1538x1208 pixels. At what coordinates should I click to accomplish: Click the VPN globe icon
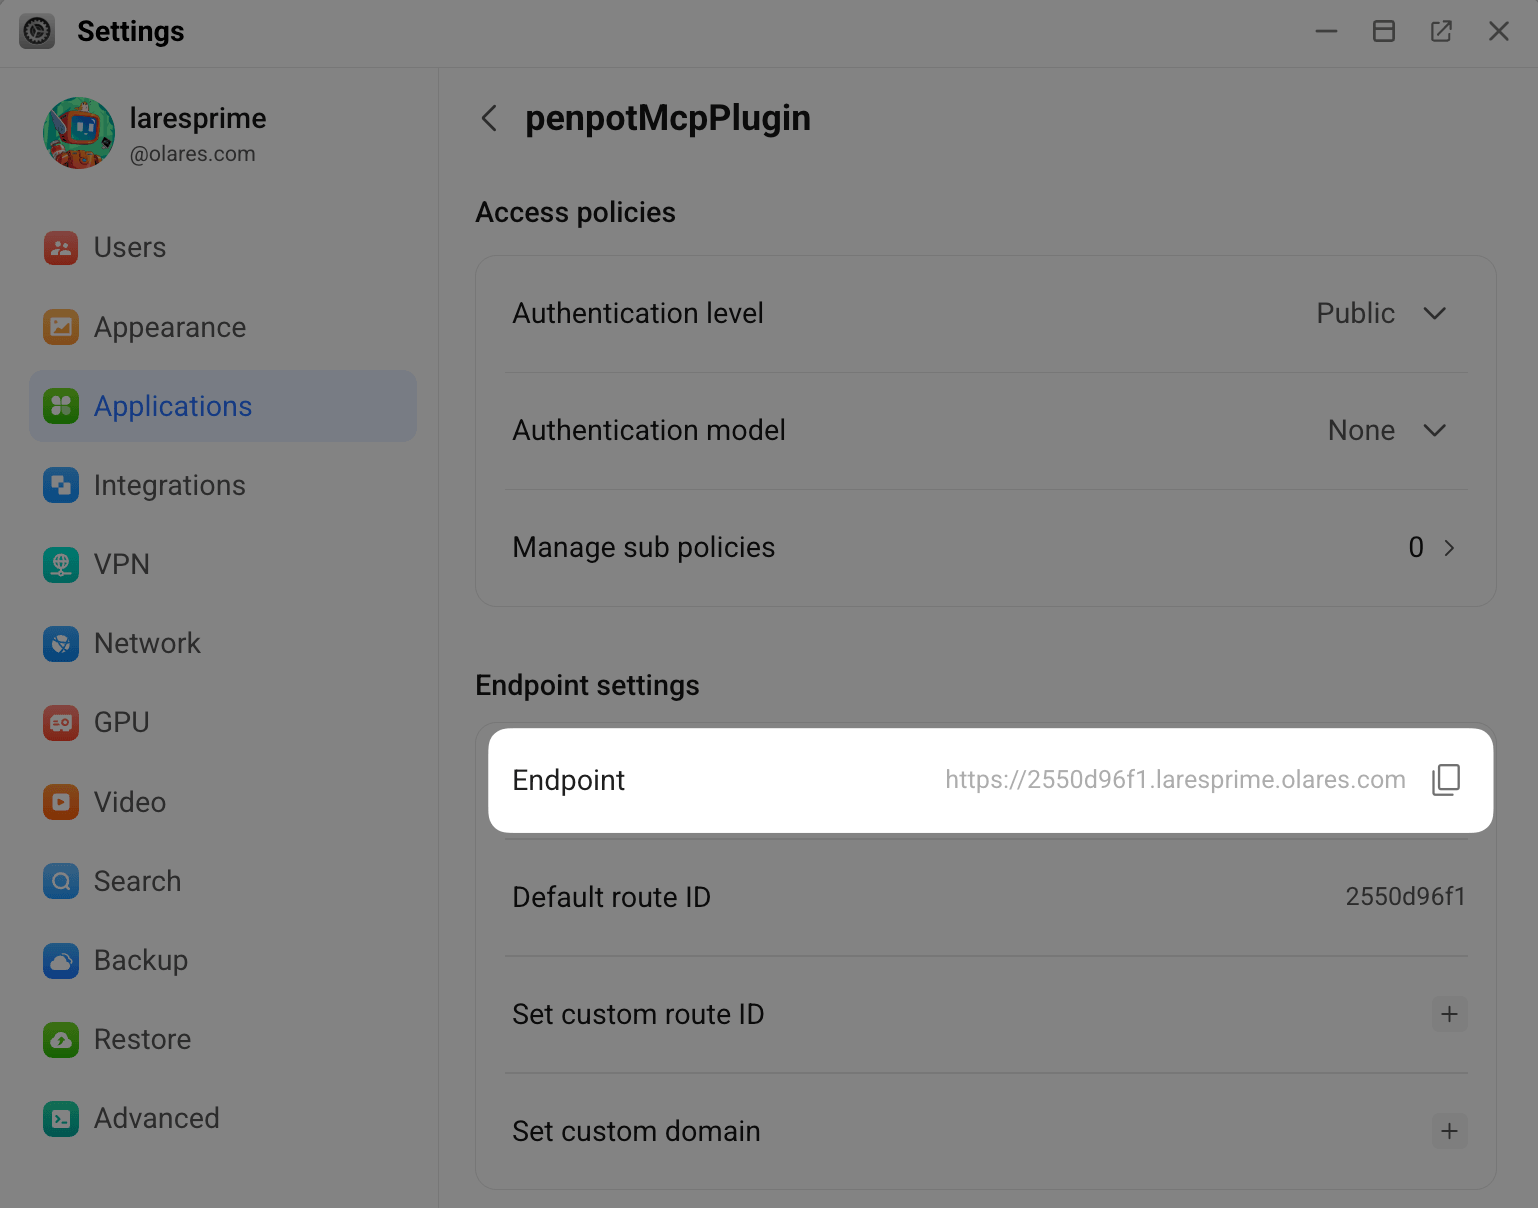pyautogui.click(x=61, y=564)
